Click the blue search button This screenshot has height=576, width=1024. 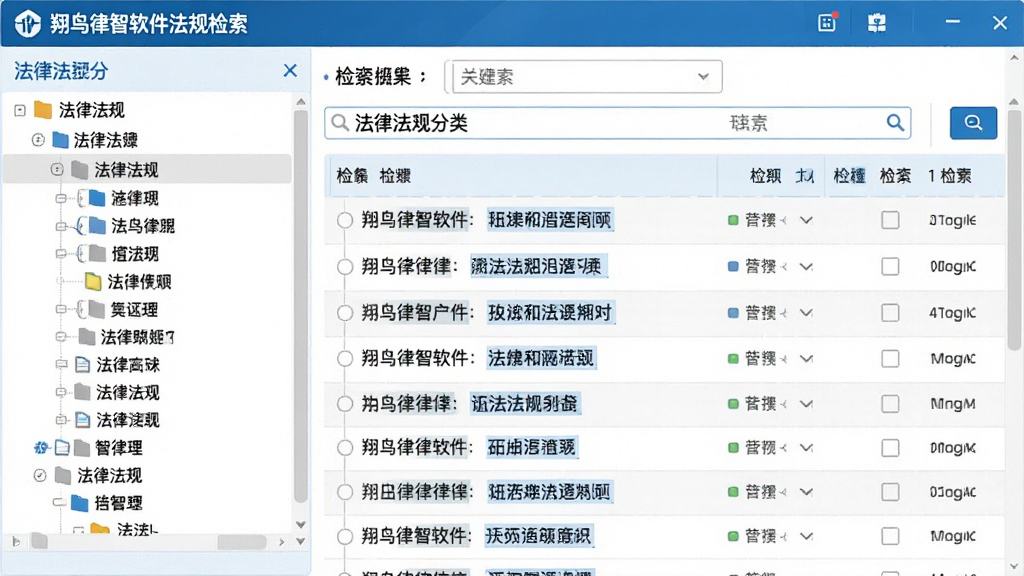click(x=973, y=123)
